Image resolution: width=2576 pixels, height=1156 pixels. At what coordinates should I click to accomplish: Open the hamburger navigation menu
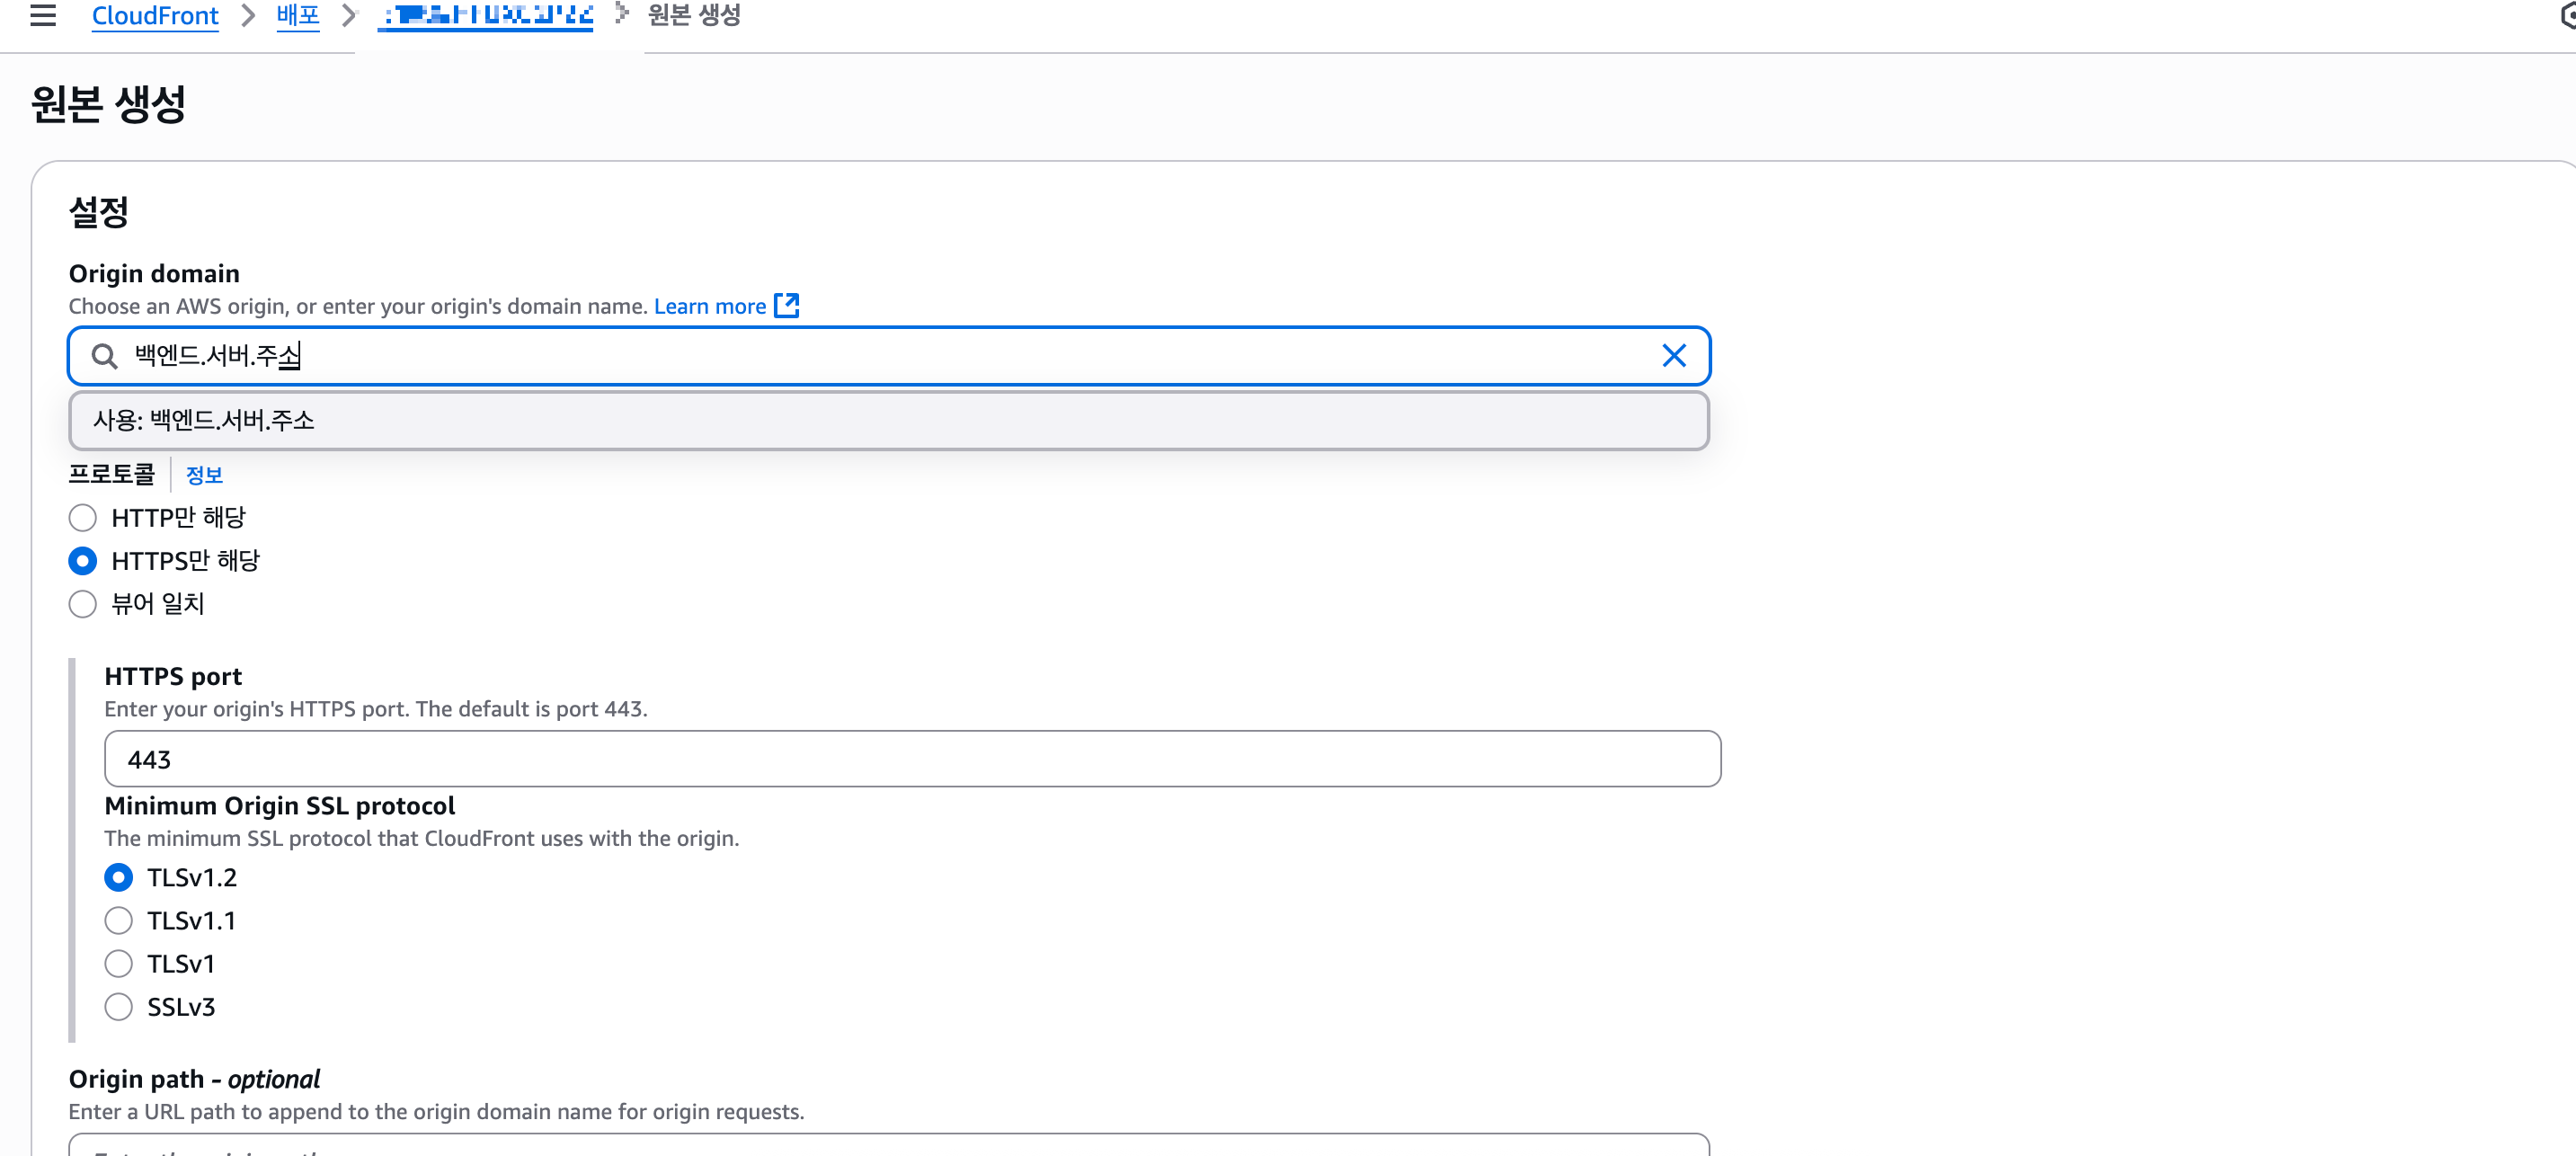43,15
